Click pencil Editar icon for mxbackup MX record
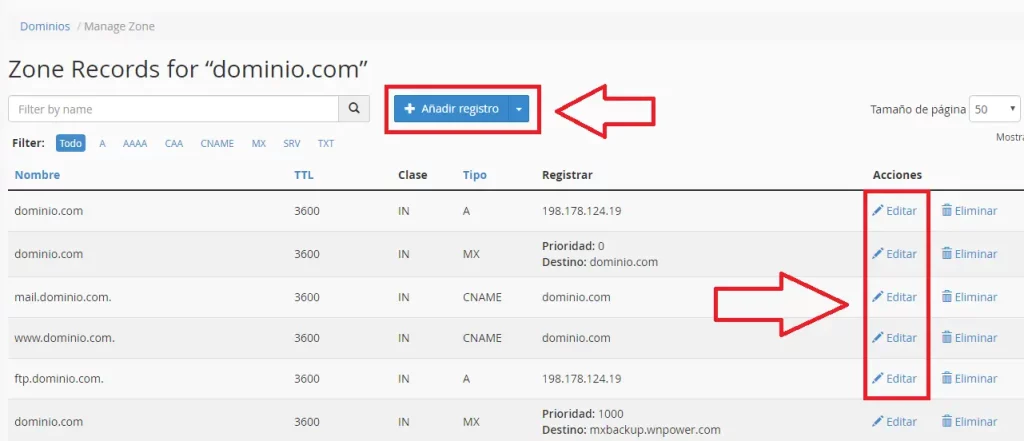Image resolution: width=1024 pixels, height=441 pixels. [878, 421]
